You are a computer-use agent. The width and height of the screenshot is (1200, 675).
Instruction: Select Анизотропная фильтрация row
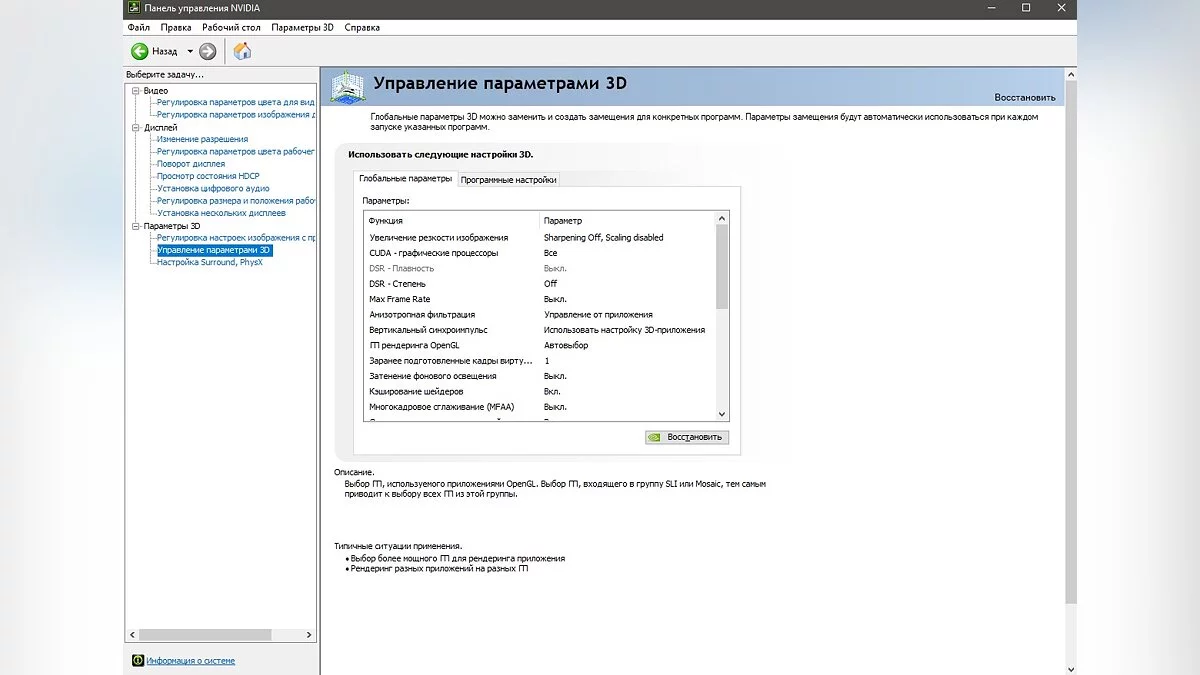[539, 315]
